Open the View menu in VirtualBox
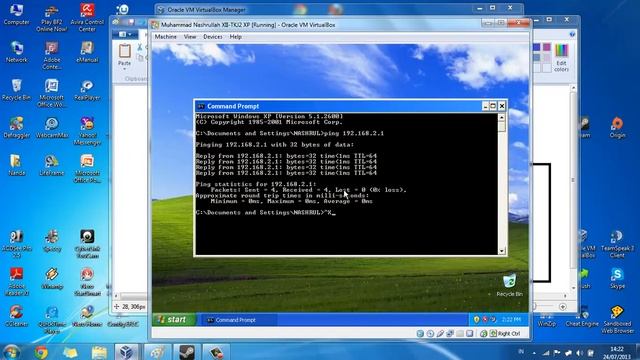The height and width of the screenshot is (360, 640). (x=190, y=37)
